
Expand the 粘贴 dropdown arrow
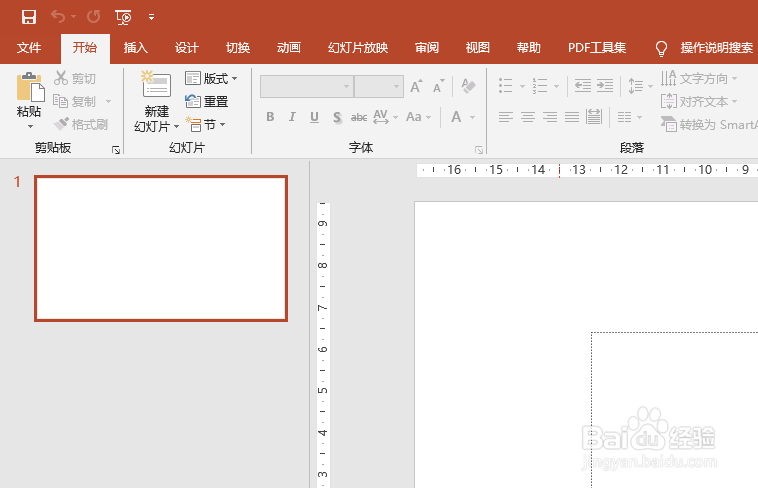coord(30,127)
